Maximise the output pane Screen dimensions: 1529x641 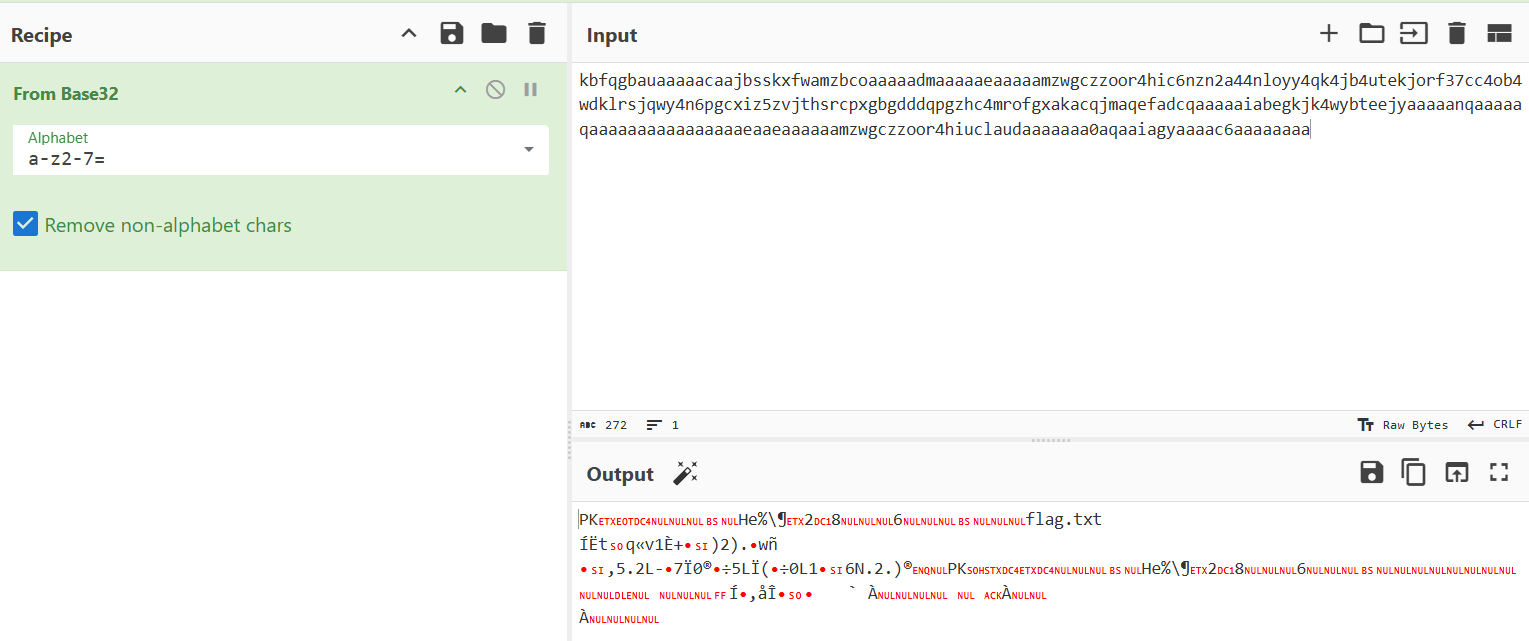coord(1498,473)
